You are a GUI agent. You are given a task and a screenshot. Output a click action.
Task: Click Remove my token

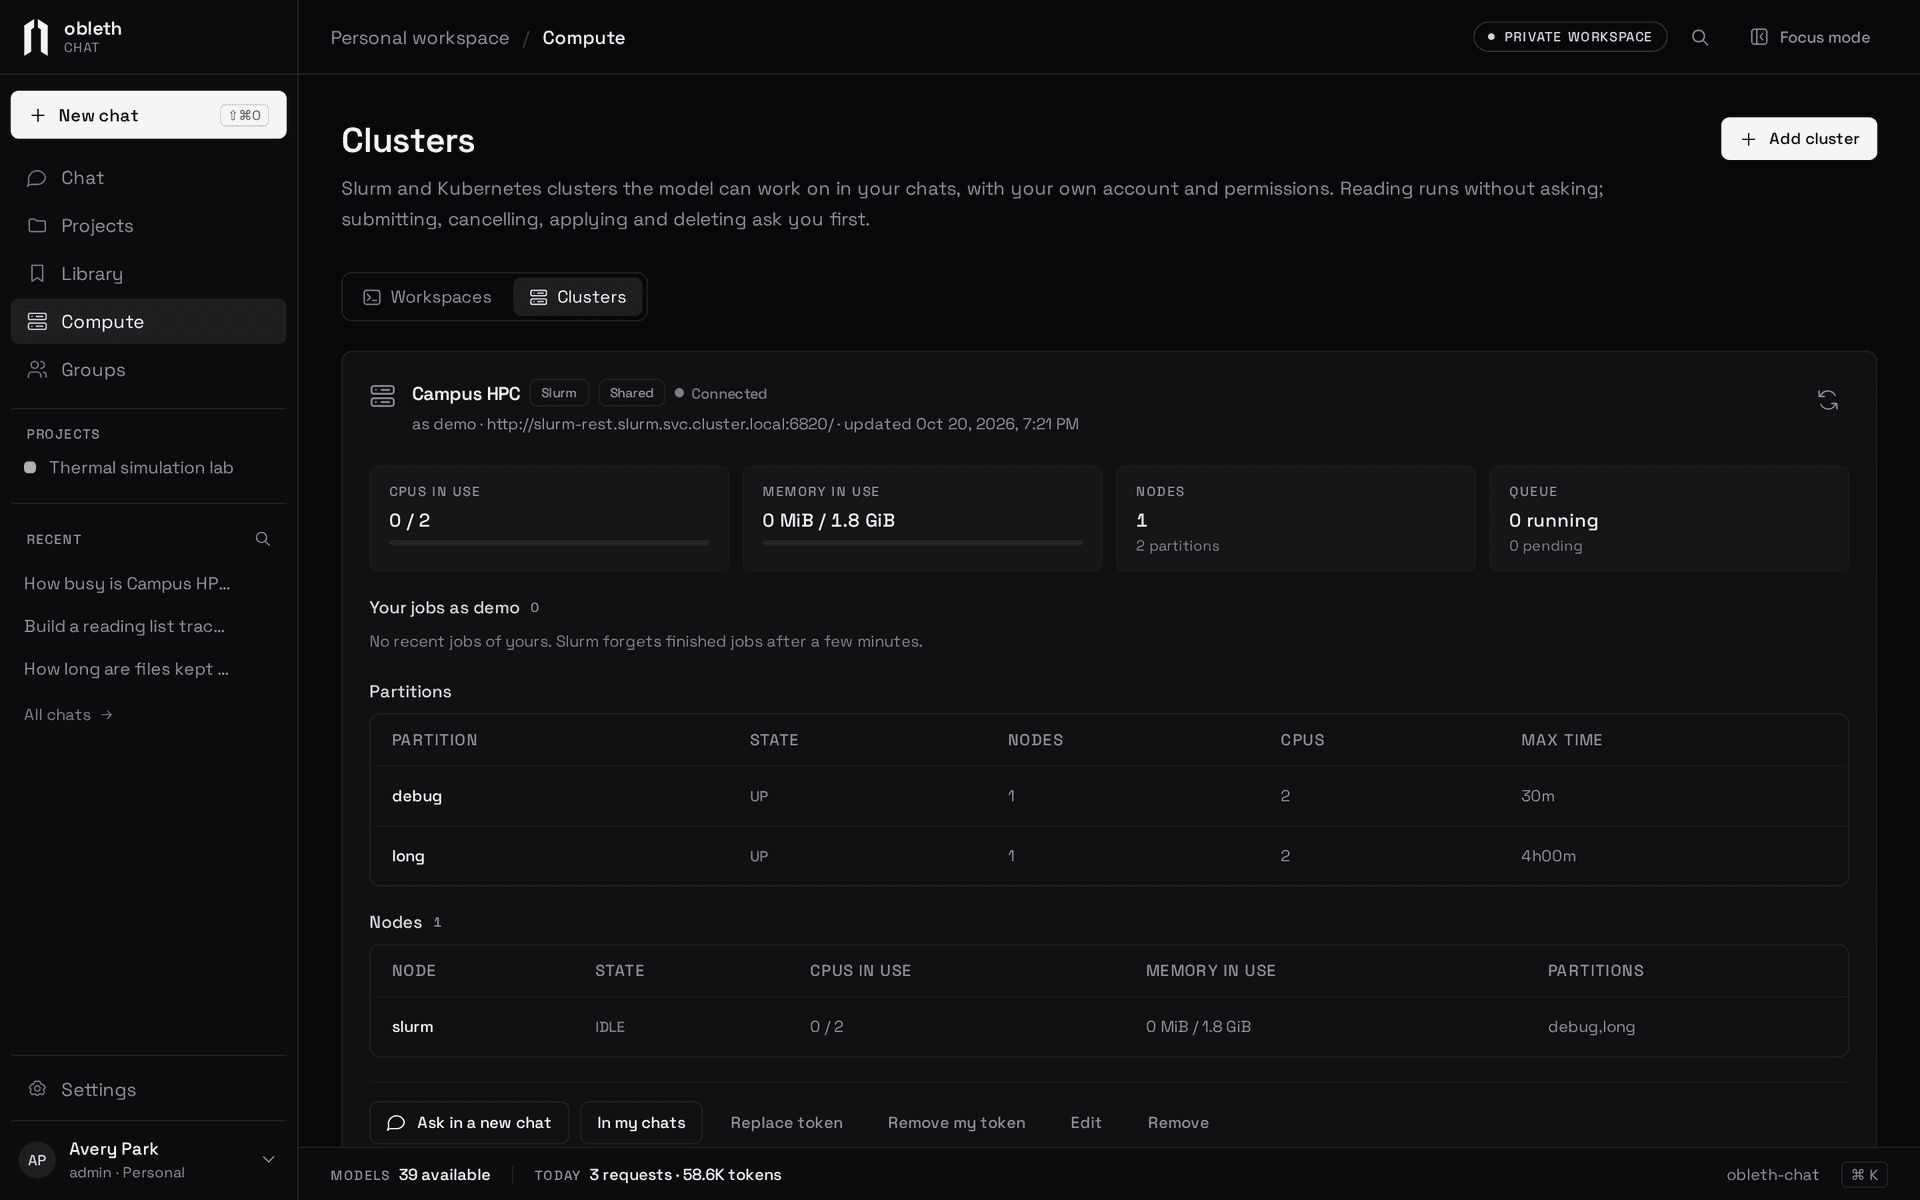pos(956,1123)
